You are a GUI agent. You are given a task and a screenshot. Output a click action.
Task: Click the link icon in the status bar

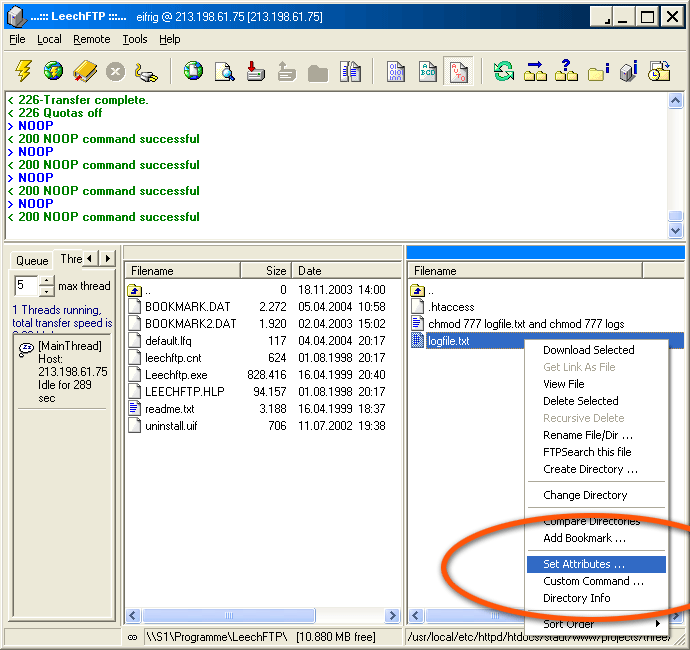tap(132, 637)
